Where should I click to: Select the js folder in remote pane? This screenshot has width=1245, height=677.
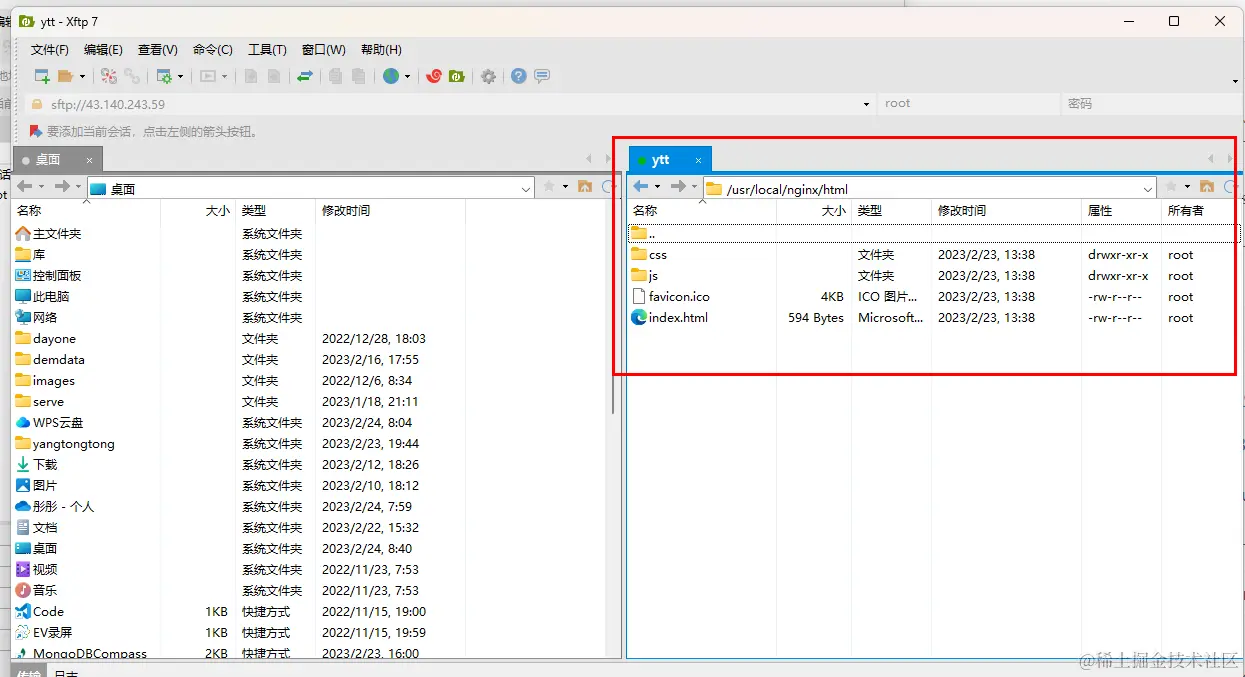644,276
